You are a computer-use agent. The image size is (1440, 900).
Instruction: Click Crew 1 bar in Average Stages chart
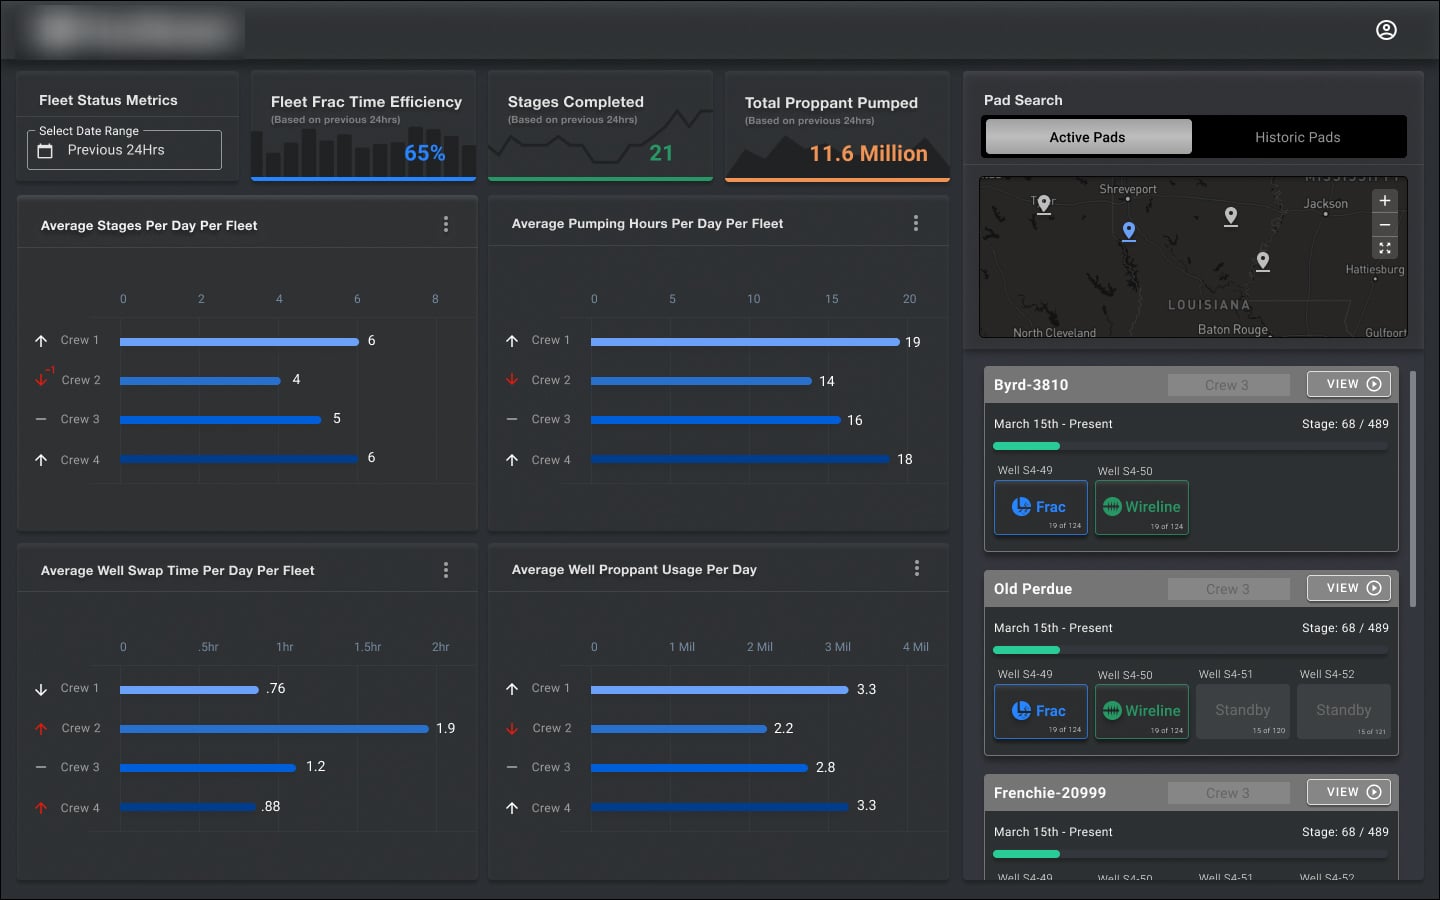pos(239,342)
